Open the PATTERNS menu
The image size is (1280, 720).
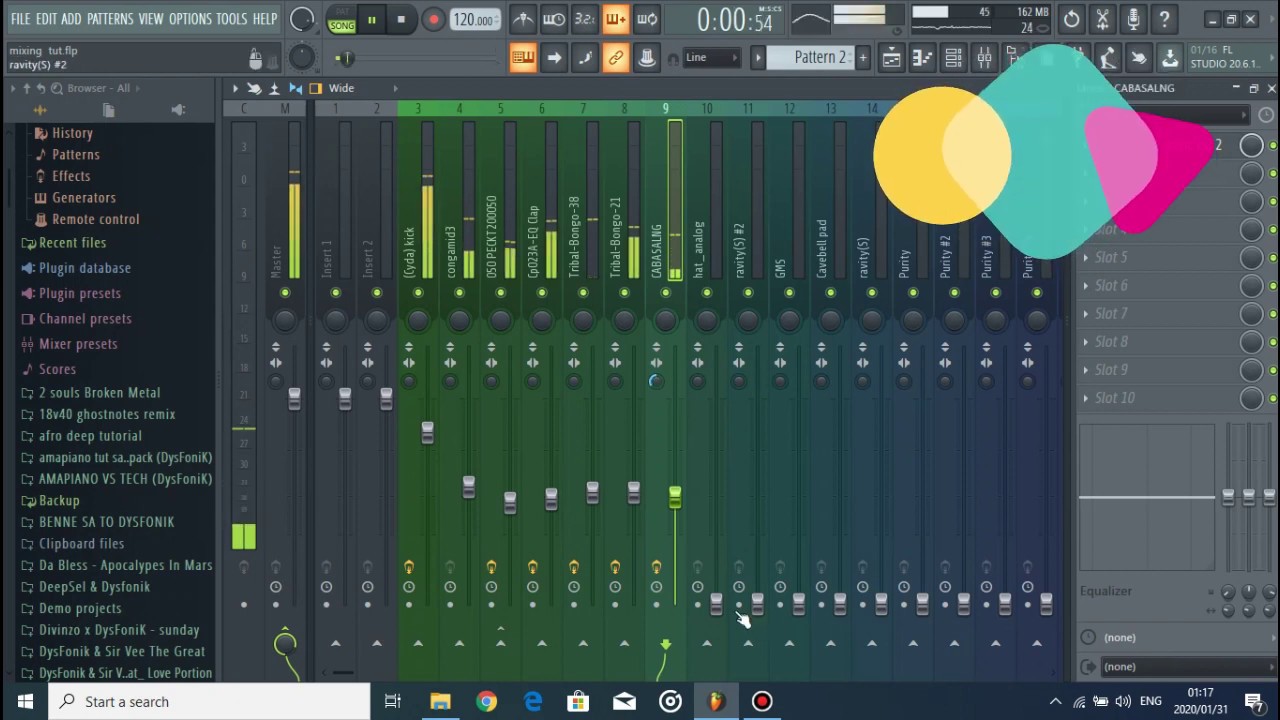pyautogui.click(x=110, y=19)
